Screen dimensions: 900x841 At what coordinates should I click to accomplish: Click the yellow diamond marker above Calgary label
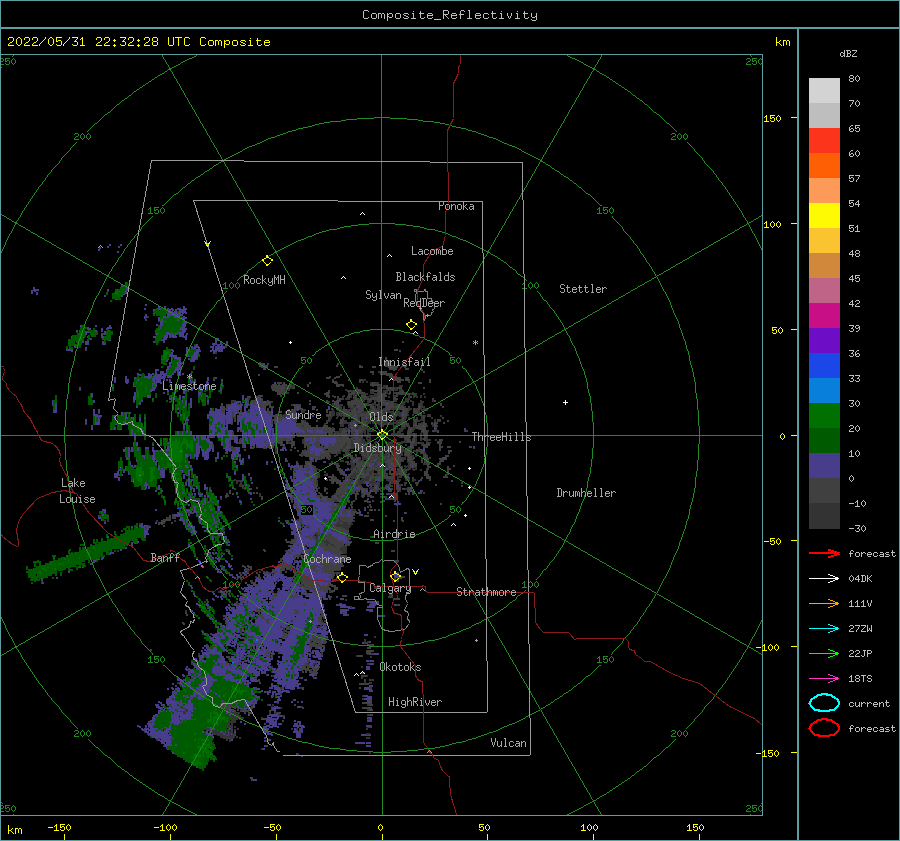point(395,576)
